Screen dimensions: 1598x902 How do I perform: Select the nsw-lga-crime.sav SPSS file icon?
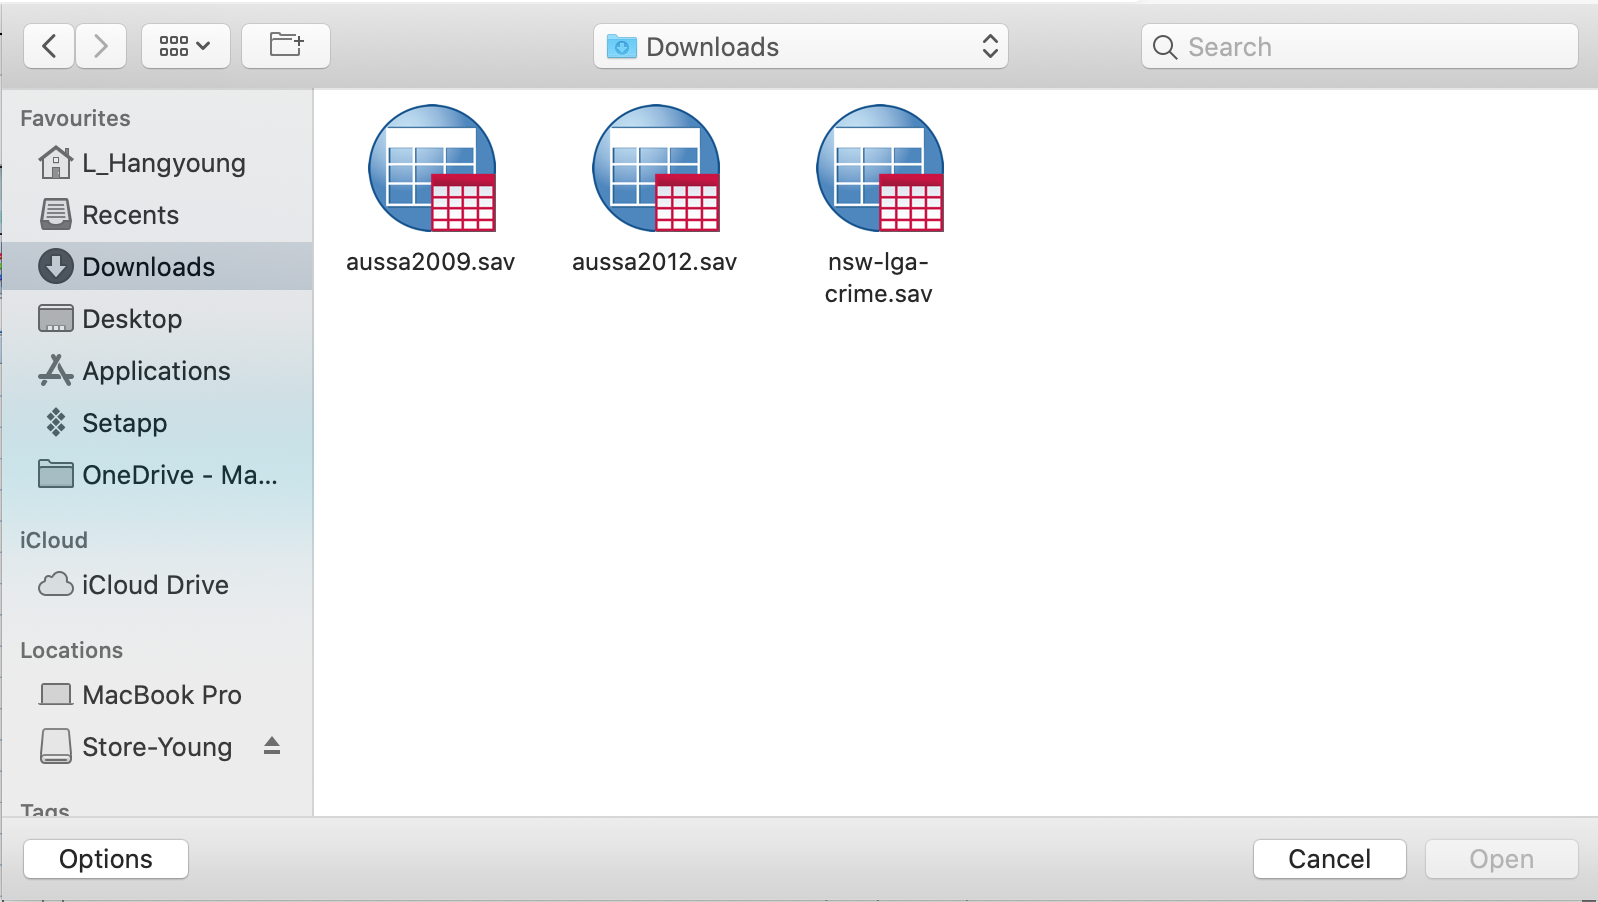click(880, 168)
